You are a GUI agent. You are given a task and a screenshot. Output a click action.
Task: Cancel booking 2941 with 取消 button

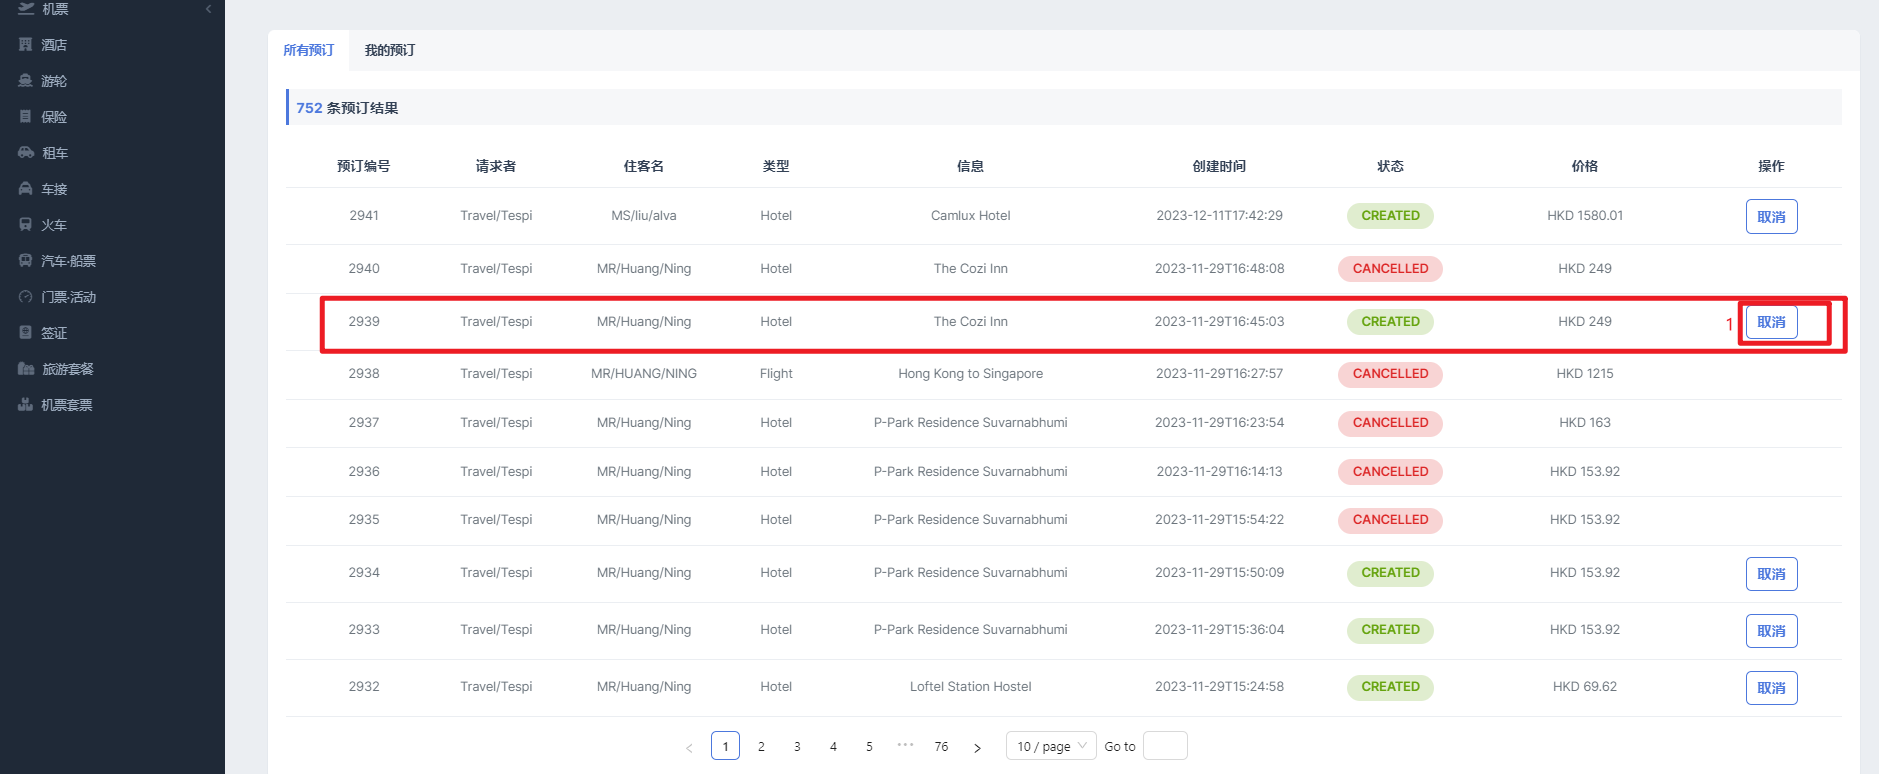pyautogui.click(x=1771, y=217)
